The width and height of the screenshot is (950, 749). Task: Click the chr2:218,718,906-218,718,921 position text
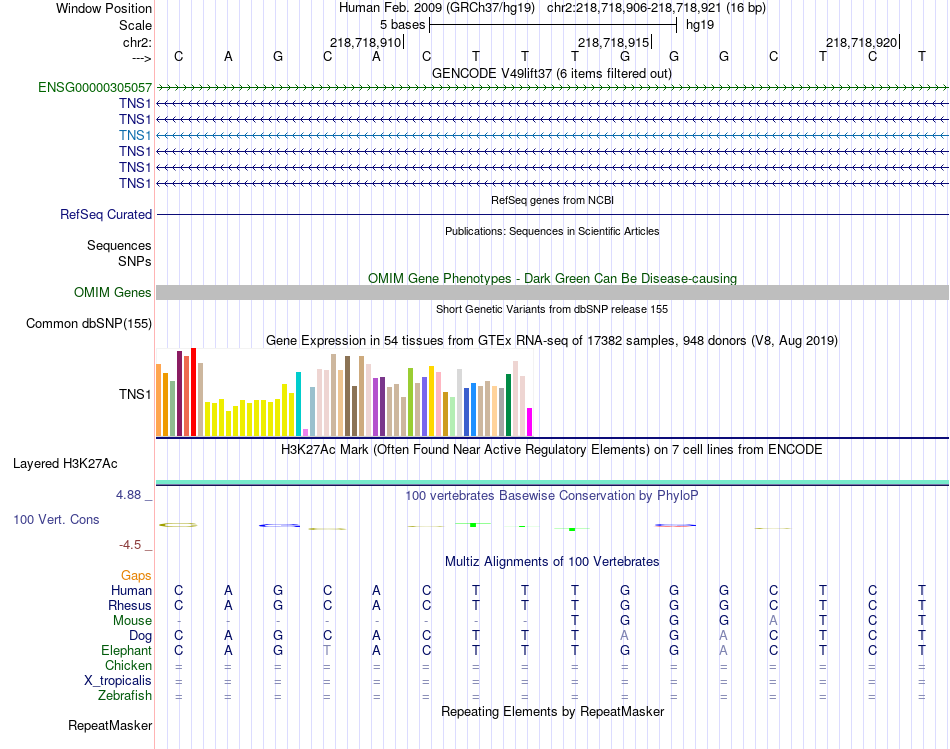pos(635,8)
